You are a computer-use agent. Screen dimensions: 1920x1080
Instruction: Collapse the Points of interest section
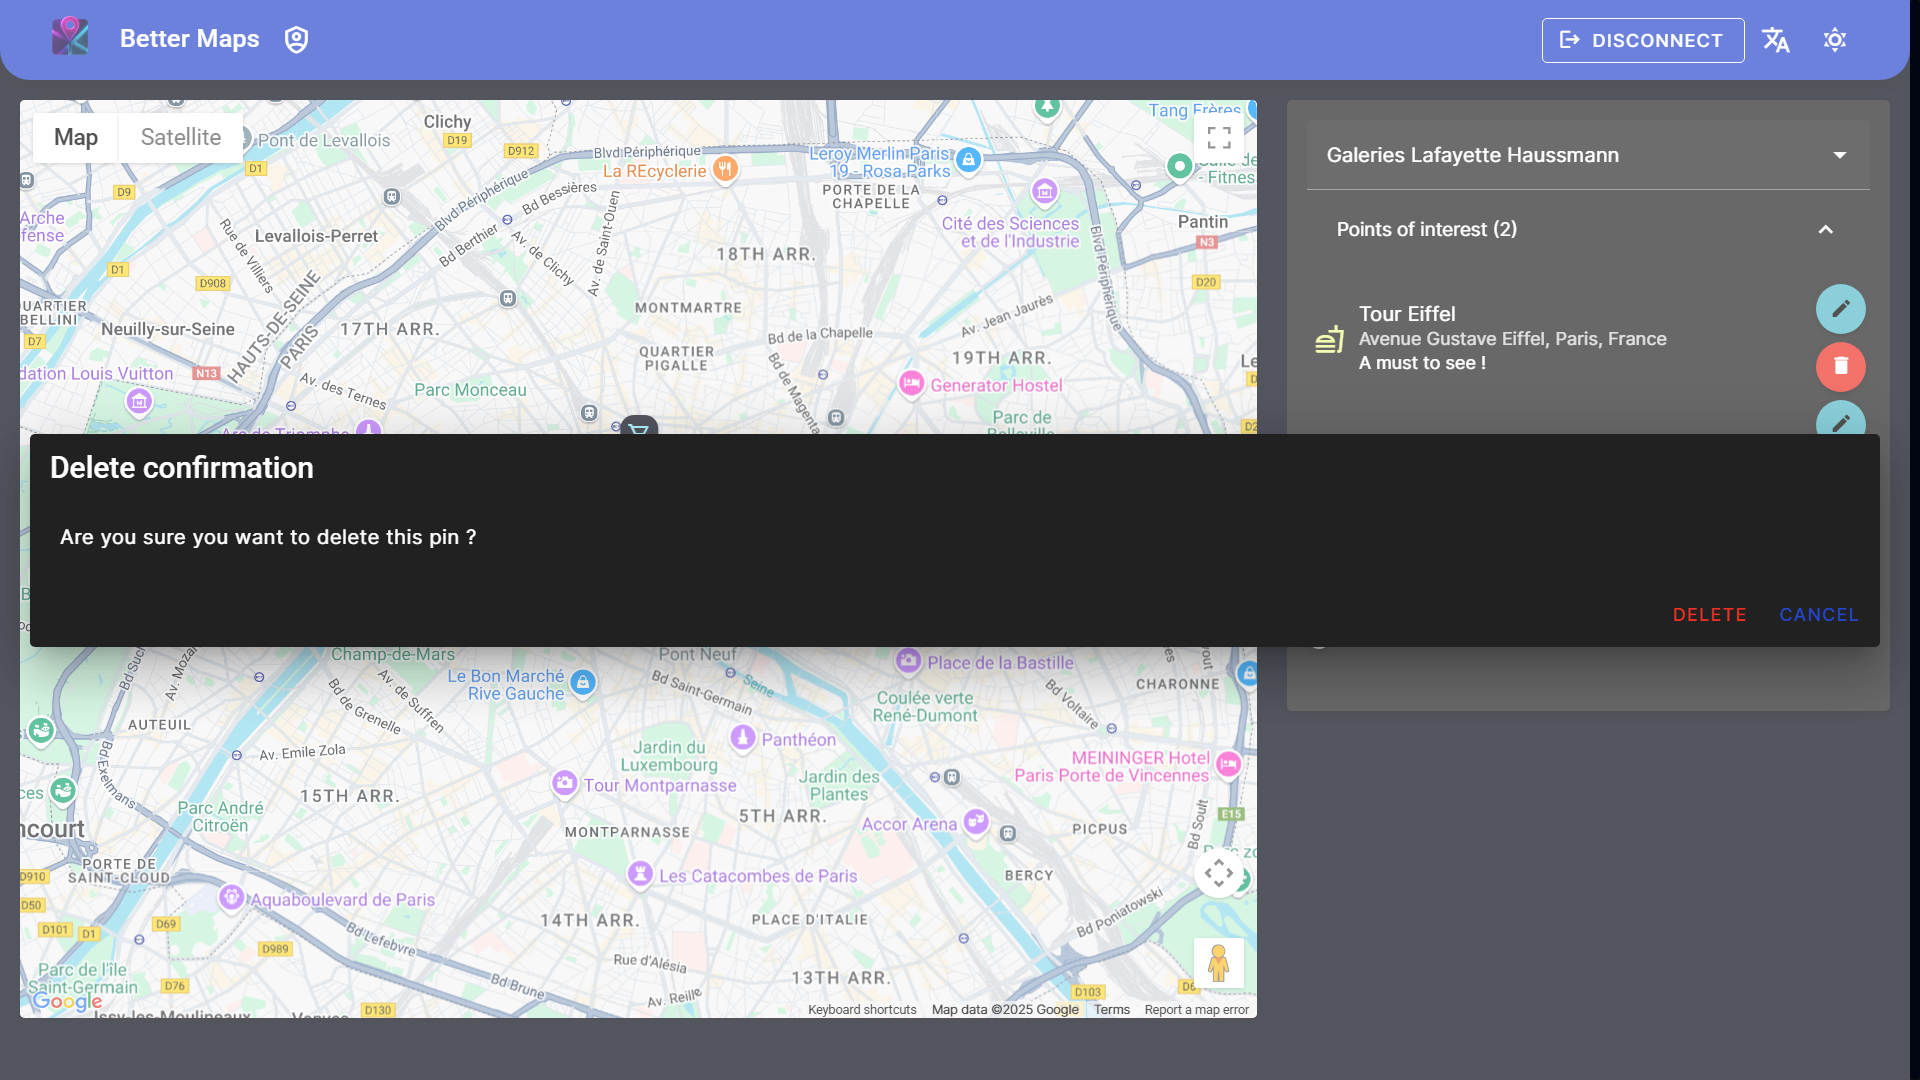click(1825, 230)
